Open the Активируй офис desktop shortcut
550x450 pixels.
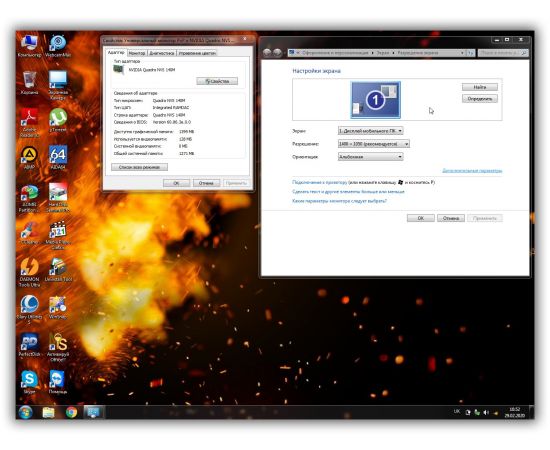[x=58, y=348]
